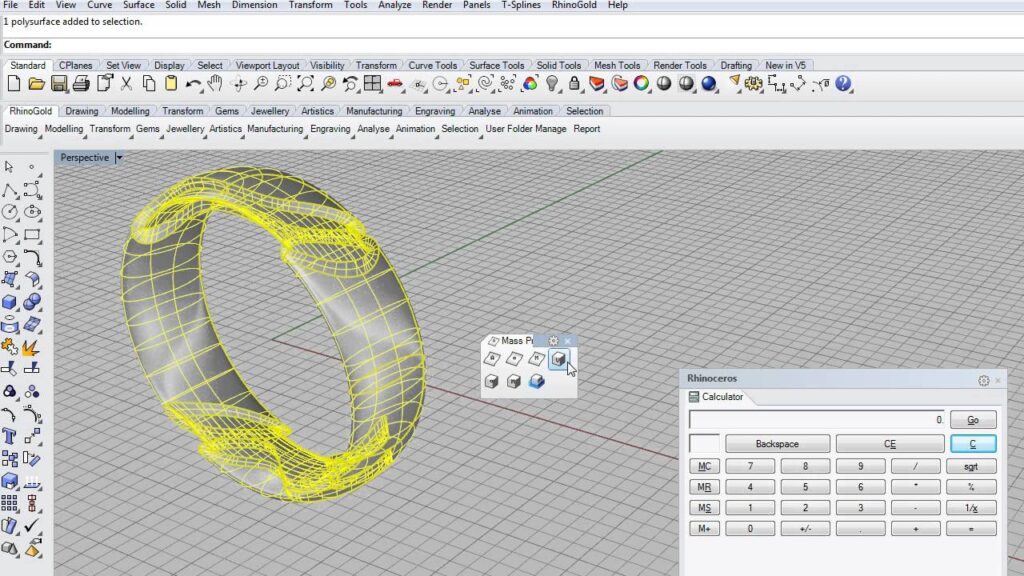This screenshot has width=1024, height=576.
Task: Click the Print icon in Standard toolbar
Action: tap(82, 84)
